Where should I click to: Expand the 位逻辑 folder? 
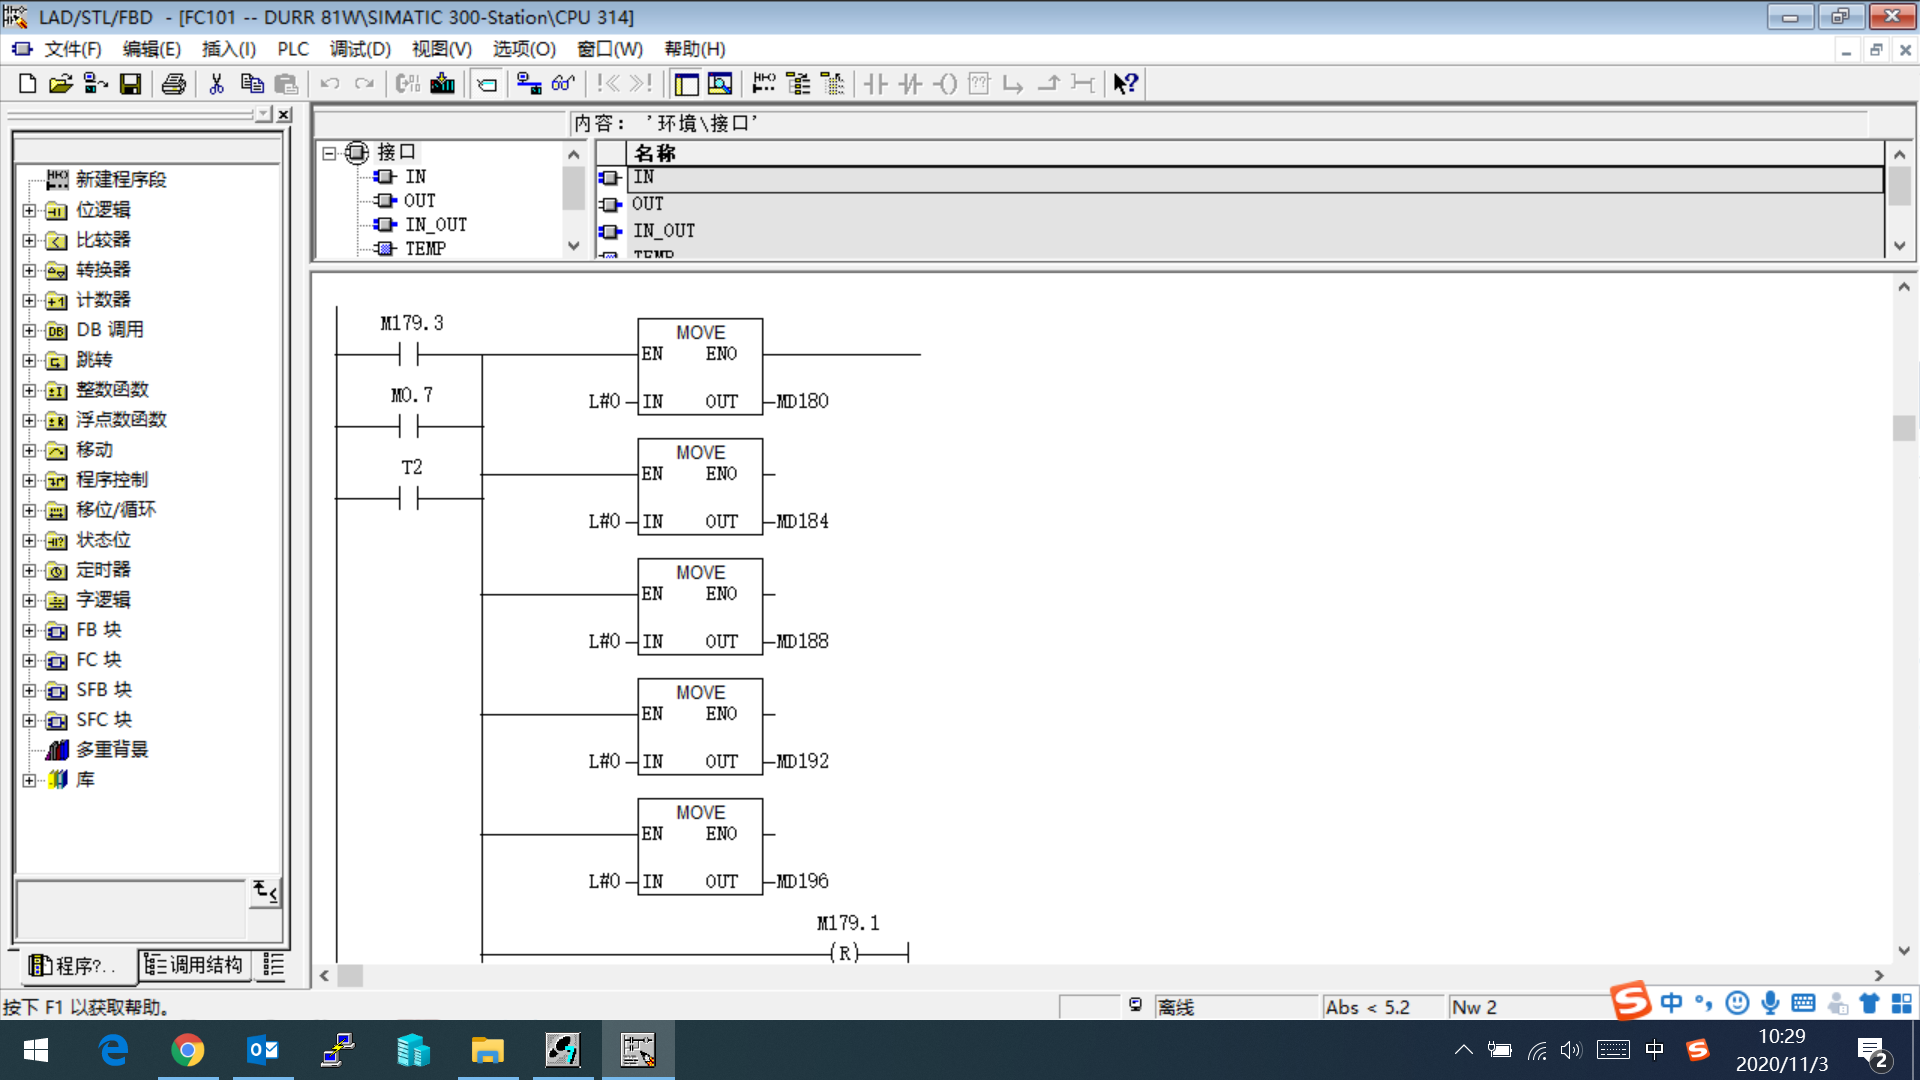click(29, 210)
